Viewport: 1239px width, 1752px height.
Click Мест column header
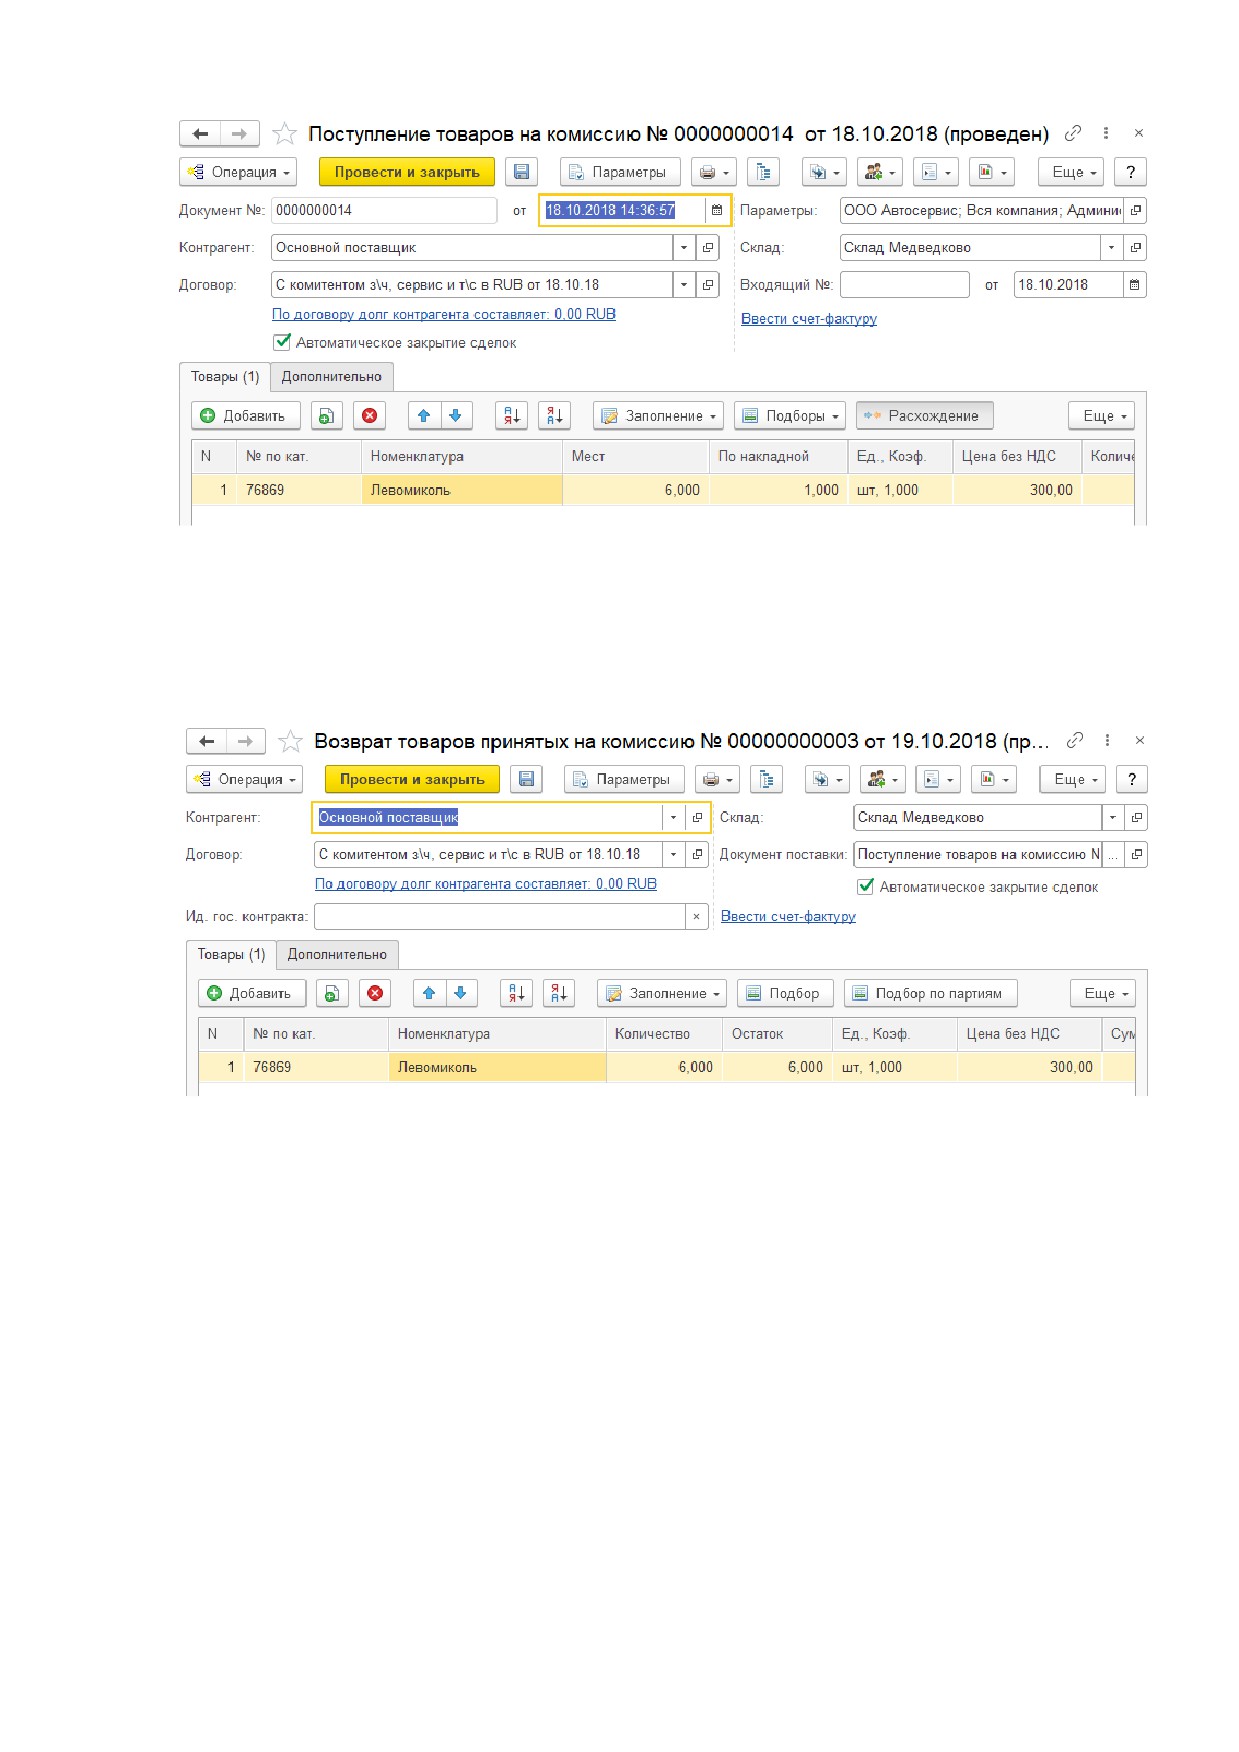[635, 456]
